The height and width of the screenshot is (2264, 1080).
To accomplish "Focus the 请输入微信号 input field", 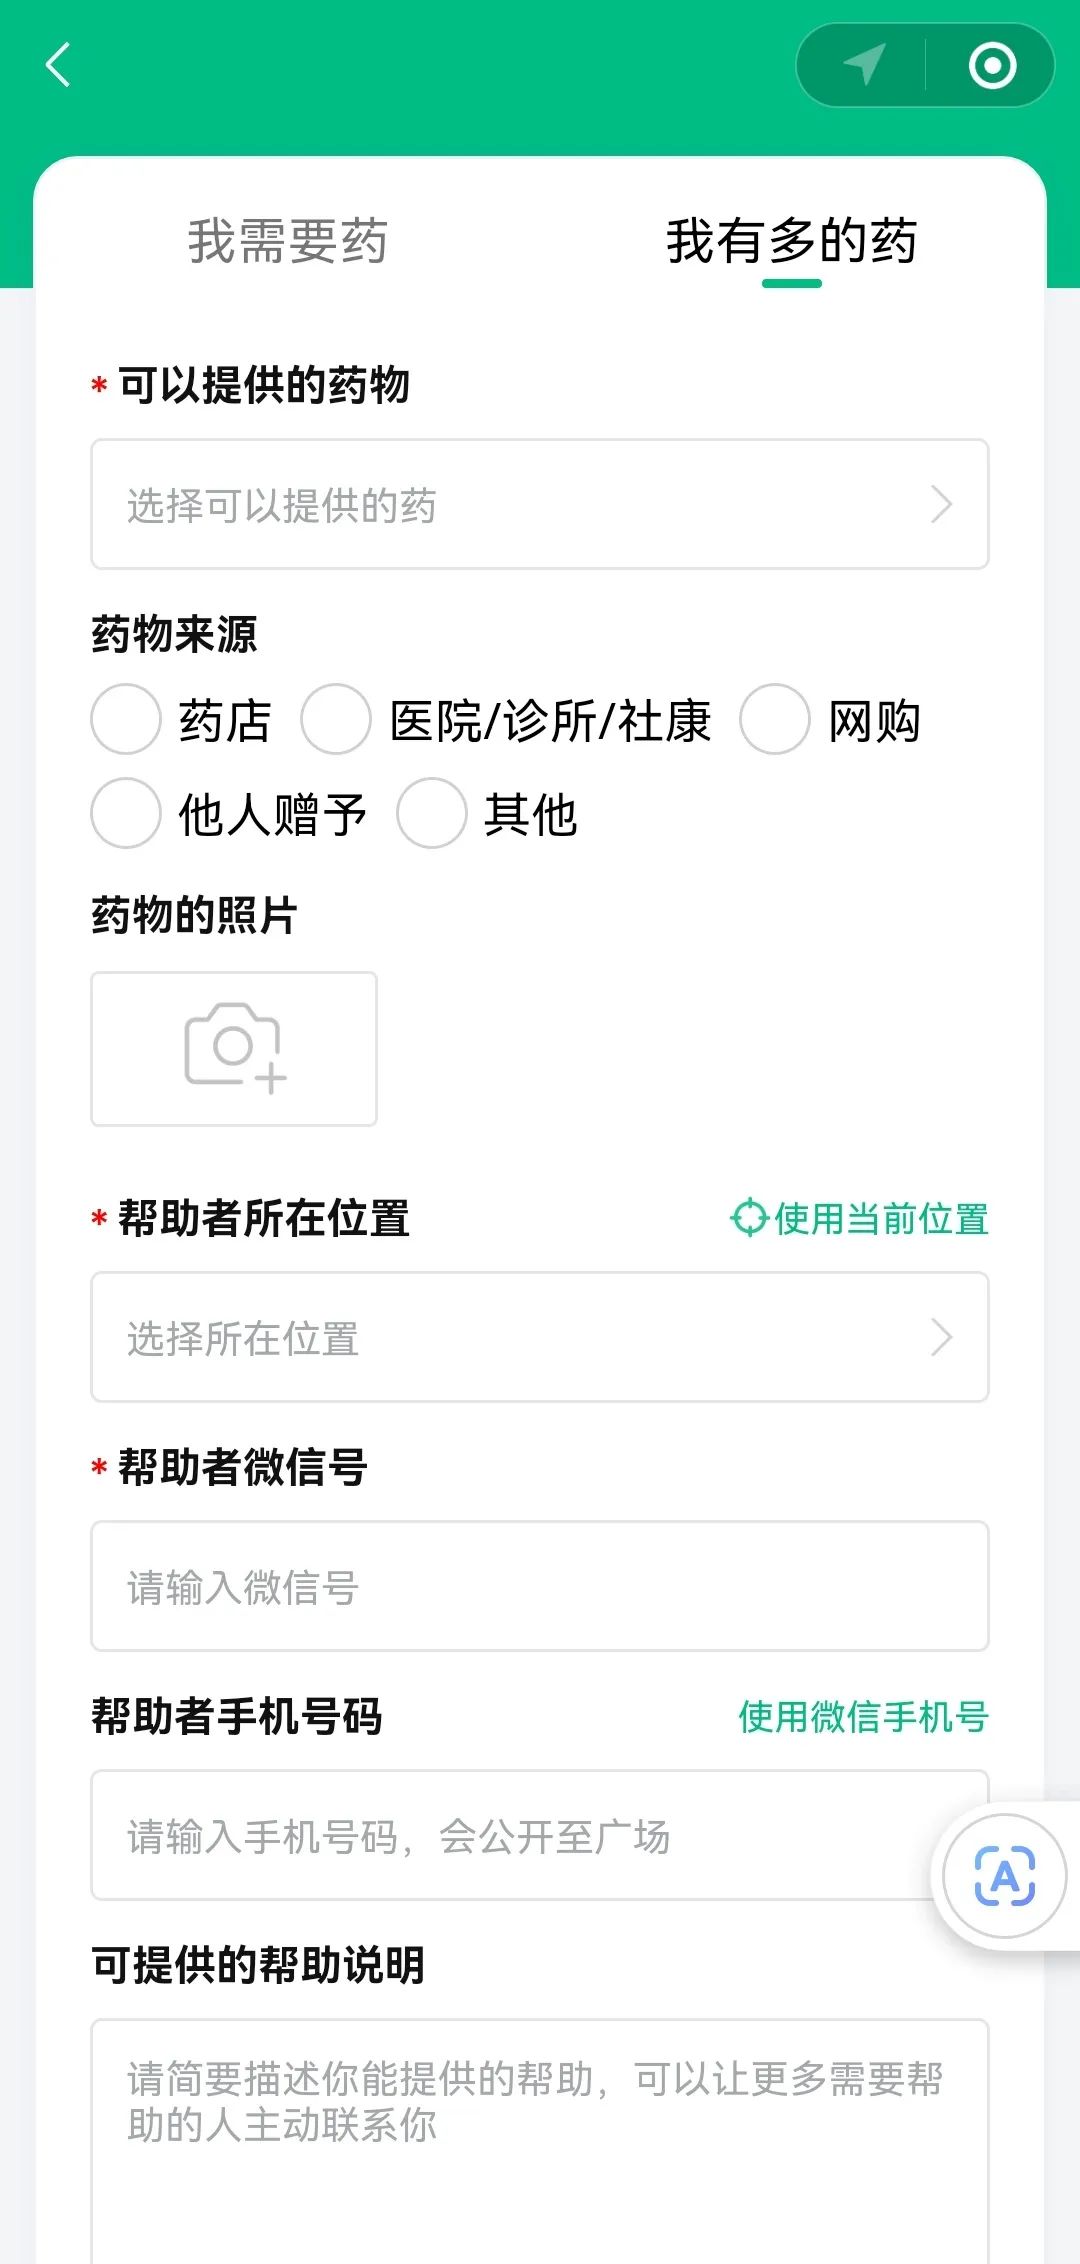I will coord(540,1586).
